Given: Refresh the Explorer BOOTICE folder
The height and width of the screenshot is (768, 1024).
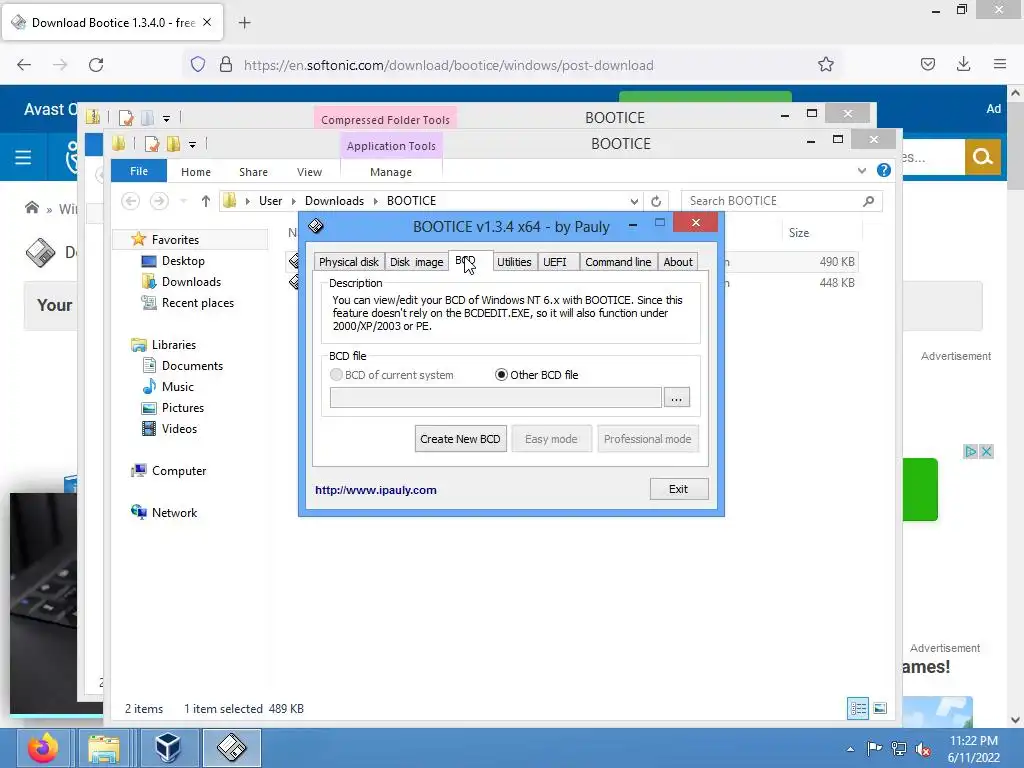Looking at the screenshot, I should point(656,201).
